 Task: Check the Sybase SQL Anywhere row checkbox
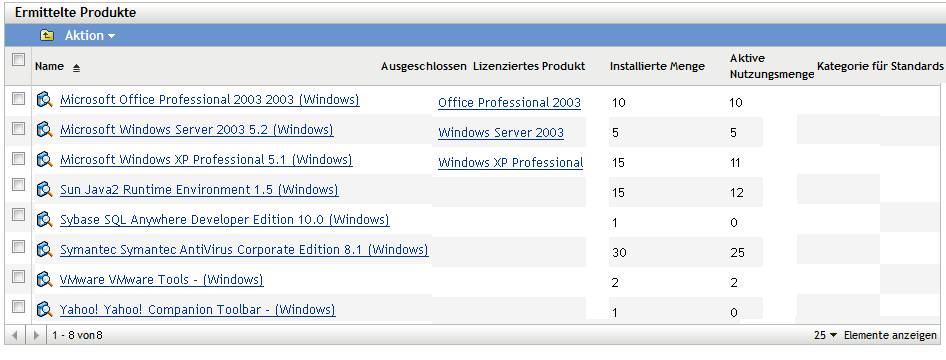[x=19, y=215]
